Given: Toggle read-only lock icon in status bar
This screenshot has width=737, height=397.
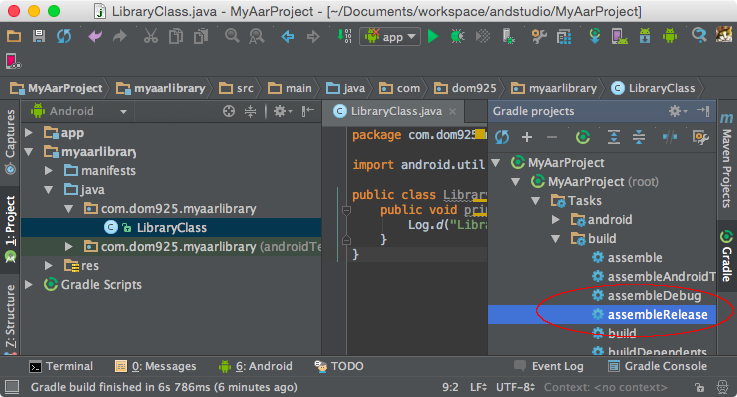Looking at the screenshot, I should coord(700,388).
